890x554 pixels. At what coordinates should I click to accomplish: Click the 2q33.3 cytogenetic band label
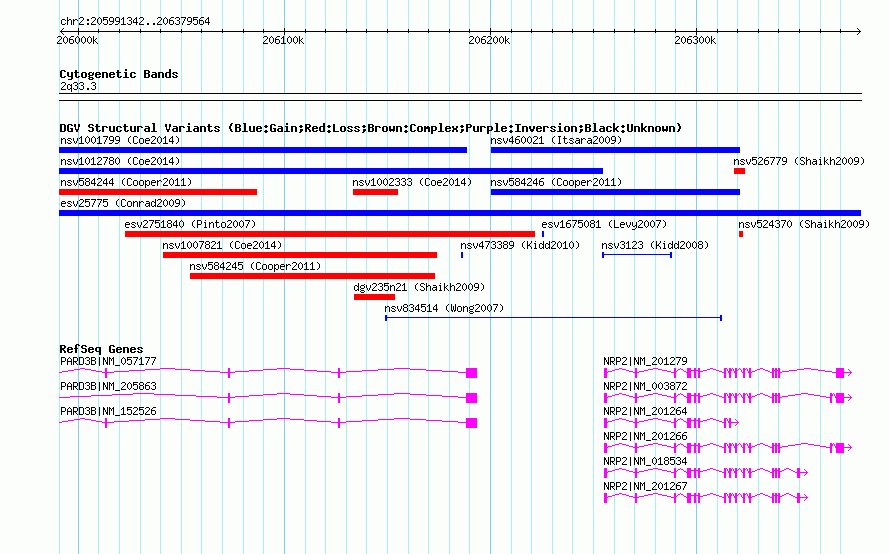tap(78, 86)
